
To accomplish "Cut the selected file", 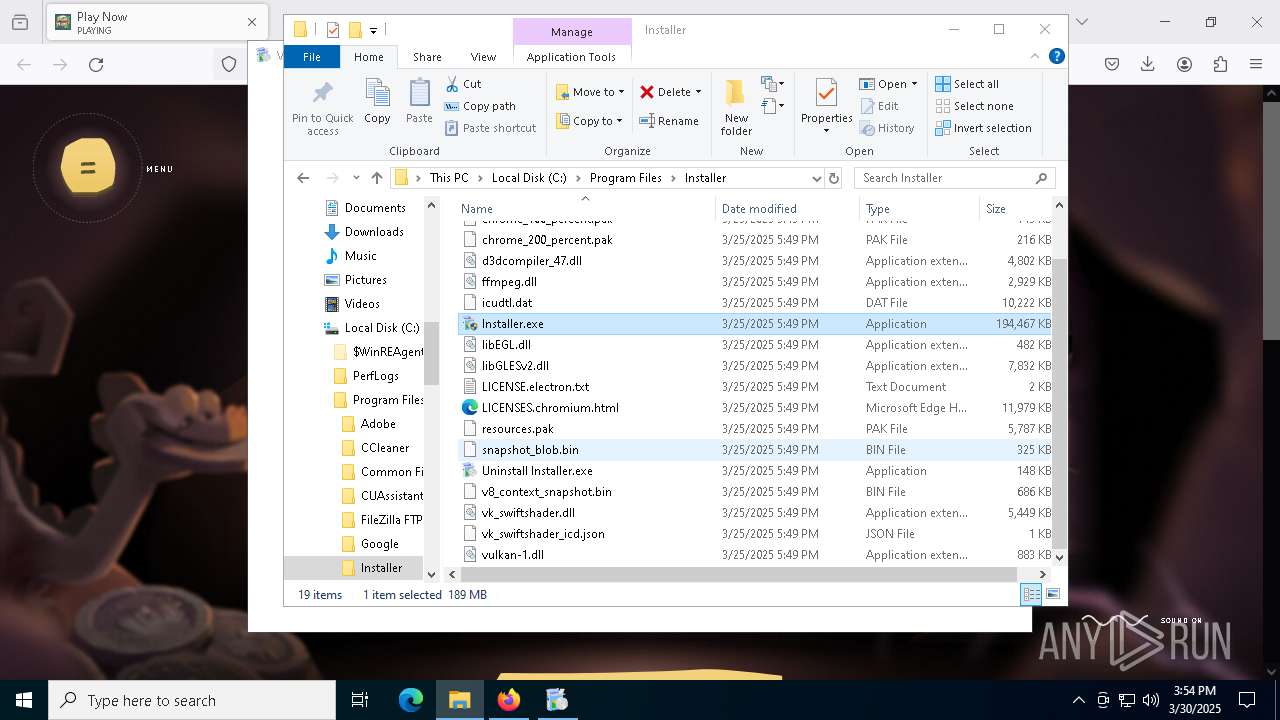I will [463, 84].
